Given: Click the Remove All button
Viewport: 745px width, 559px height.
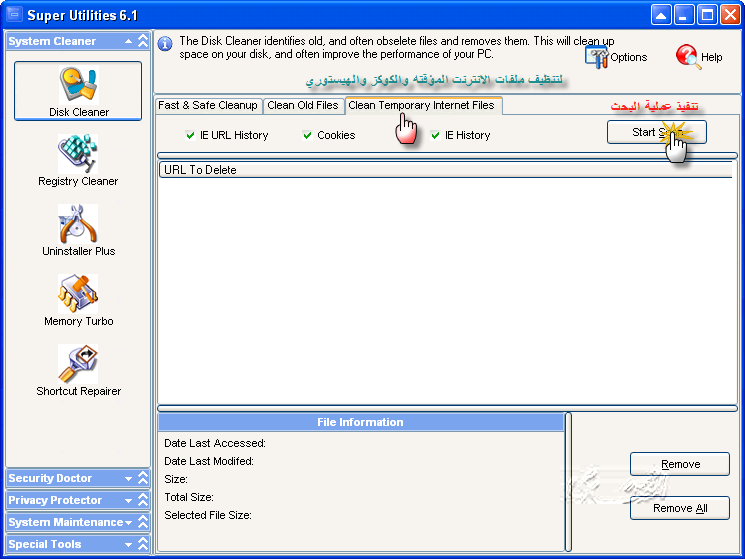Looking at the screenshot, I should (x=680, y=508).
